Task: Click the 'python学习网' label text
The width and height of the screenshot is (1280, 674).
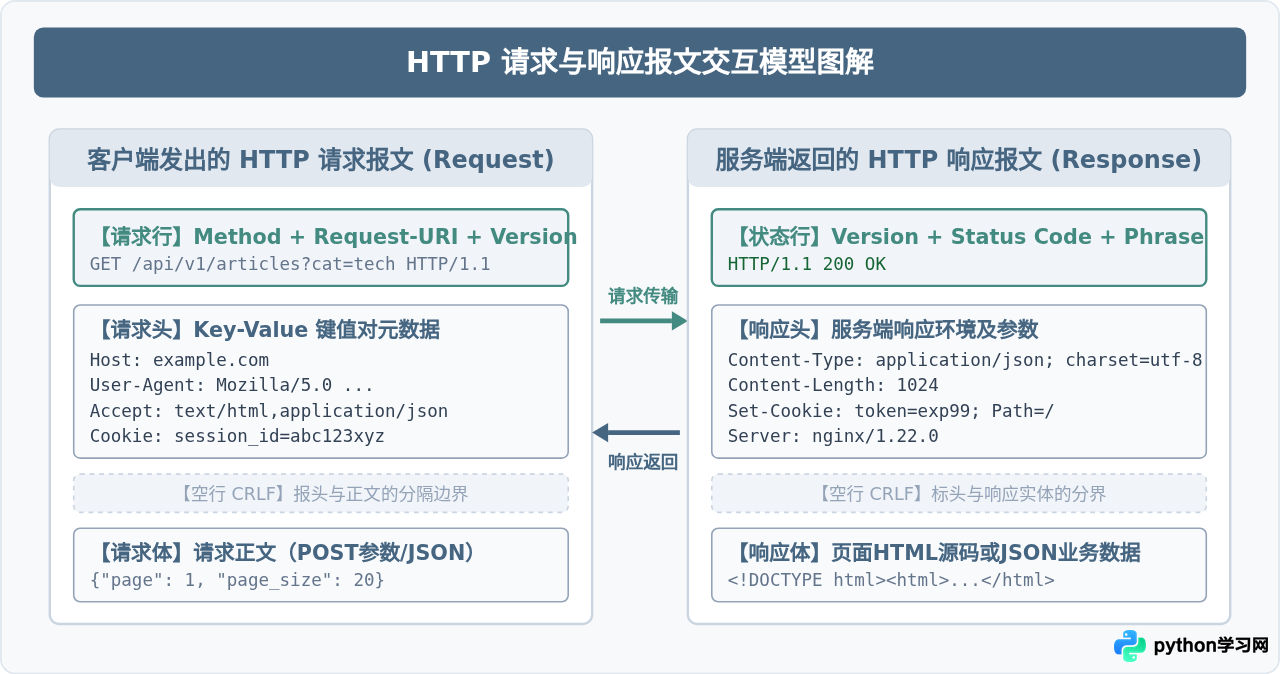Action: tap(1210, 646)
